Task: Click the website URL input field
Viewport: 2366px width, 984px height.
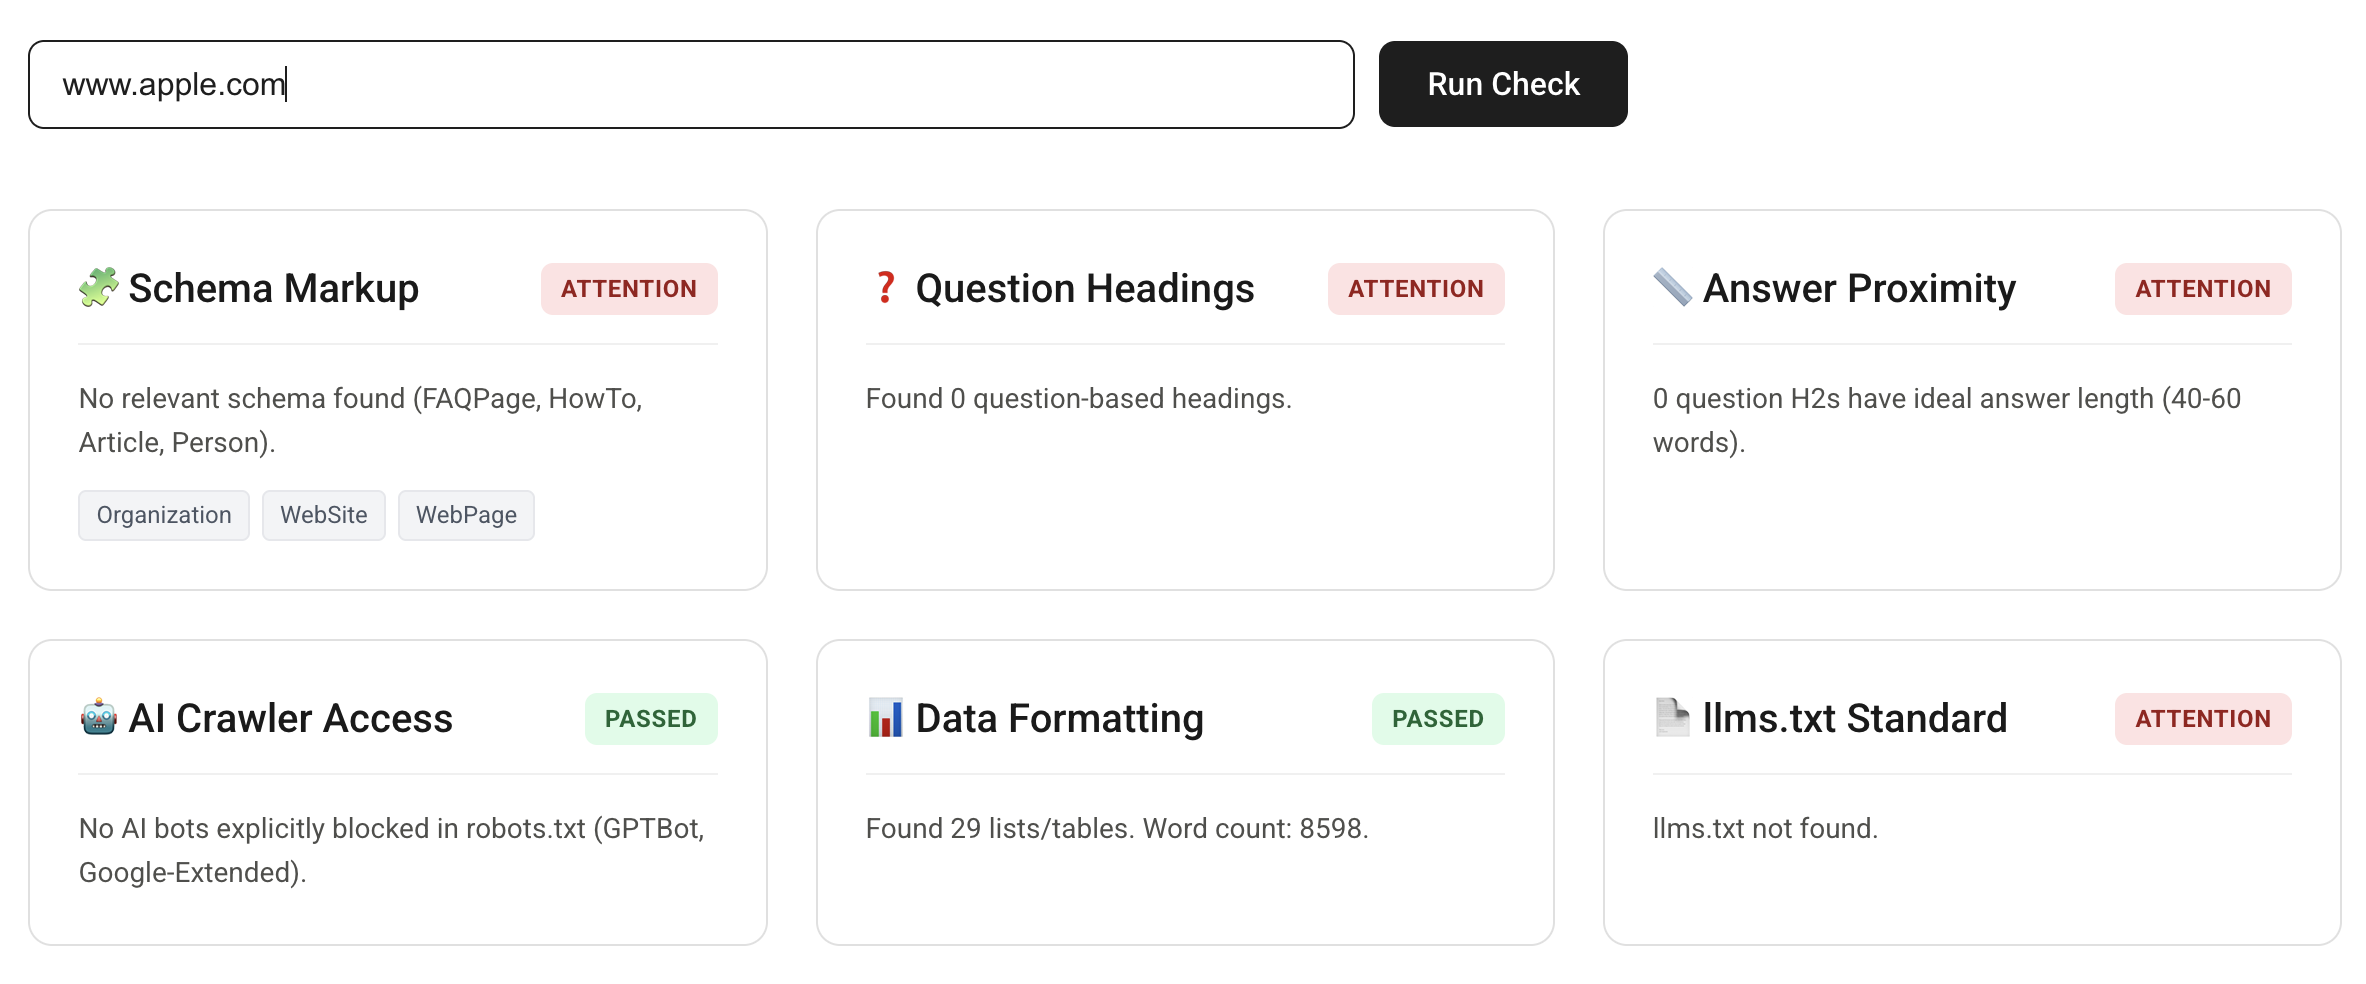Action: click(690, 84)
